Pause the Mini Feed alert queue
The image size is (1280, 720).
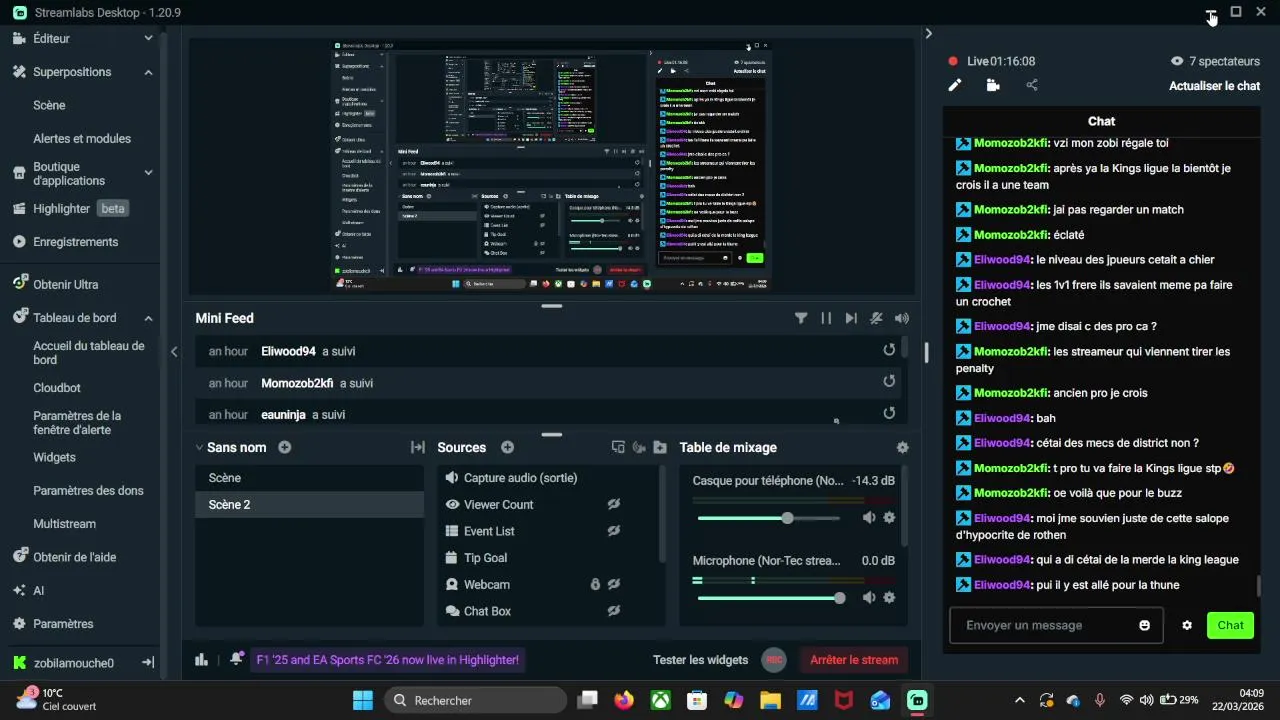tap(826, 318)
